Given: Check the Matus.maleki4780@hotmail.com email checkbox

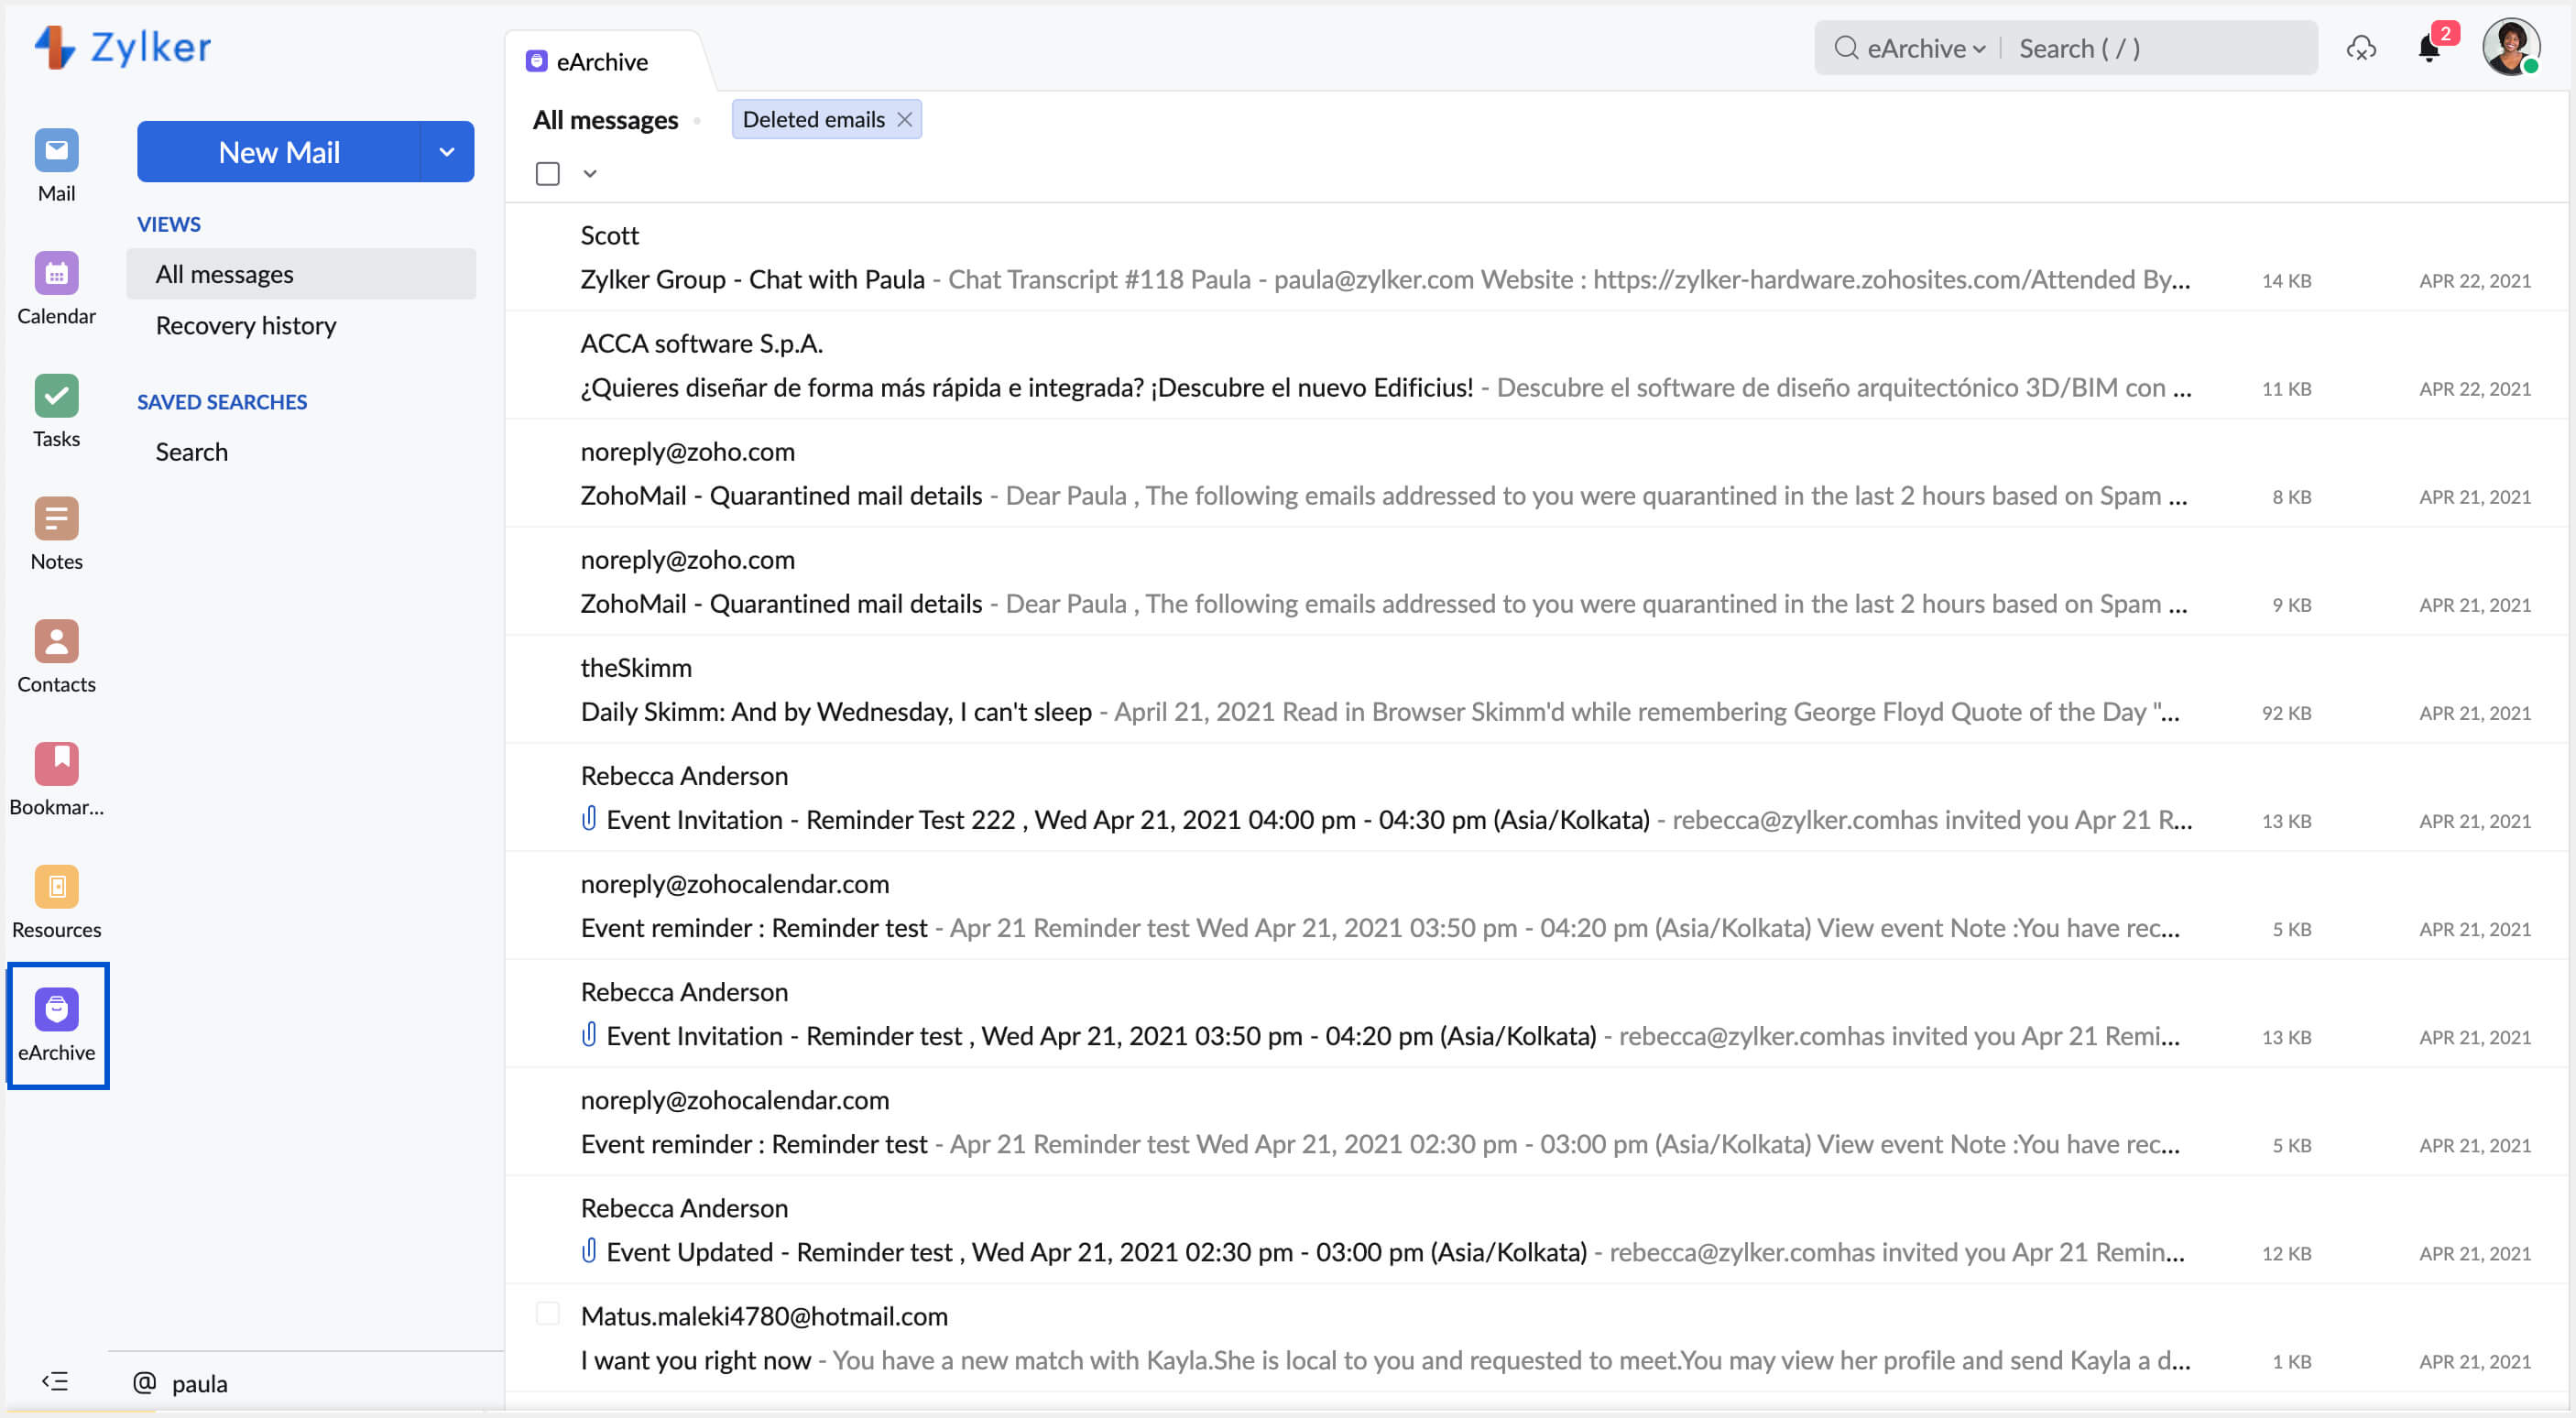Looking at the screenshot, I should click(547, 1314).
